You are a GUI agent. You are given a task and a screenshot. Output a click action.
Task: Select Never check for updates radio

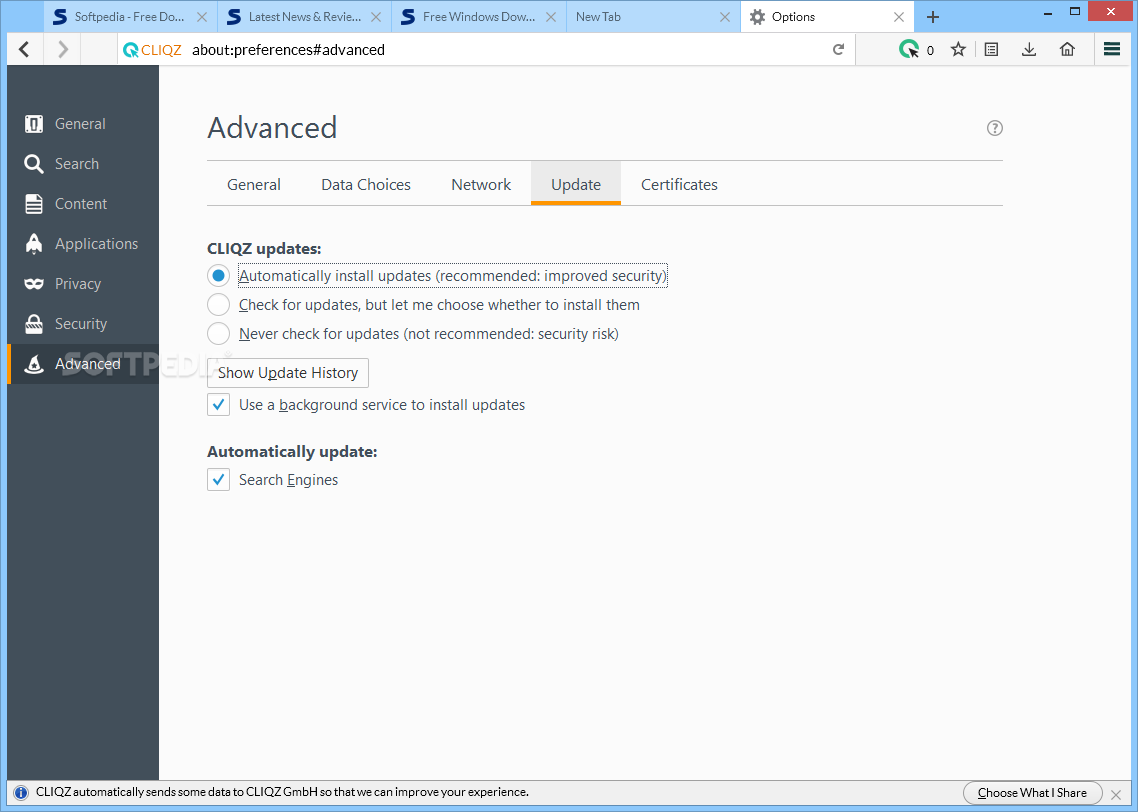pyautogui.click(x=218, y=334)
